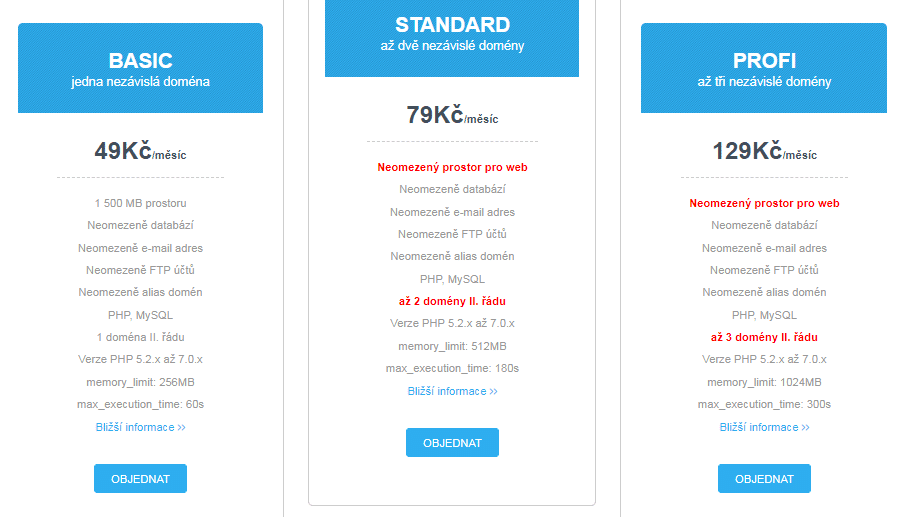The height and width of the screenshot is (517, 905).
Task: Click '1 500 MB prostoru' in BASIC
Action: pos(140,203)
